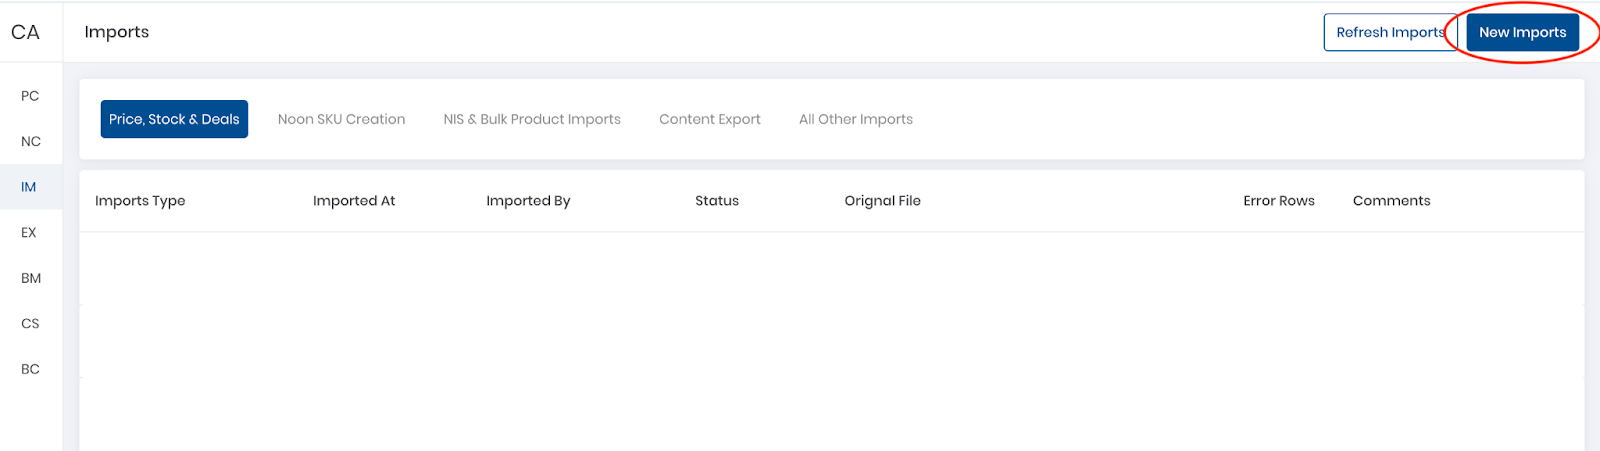1600x451 pixels.
Task: Switch to the Content Export tab
Action: (710, 119)
